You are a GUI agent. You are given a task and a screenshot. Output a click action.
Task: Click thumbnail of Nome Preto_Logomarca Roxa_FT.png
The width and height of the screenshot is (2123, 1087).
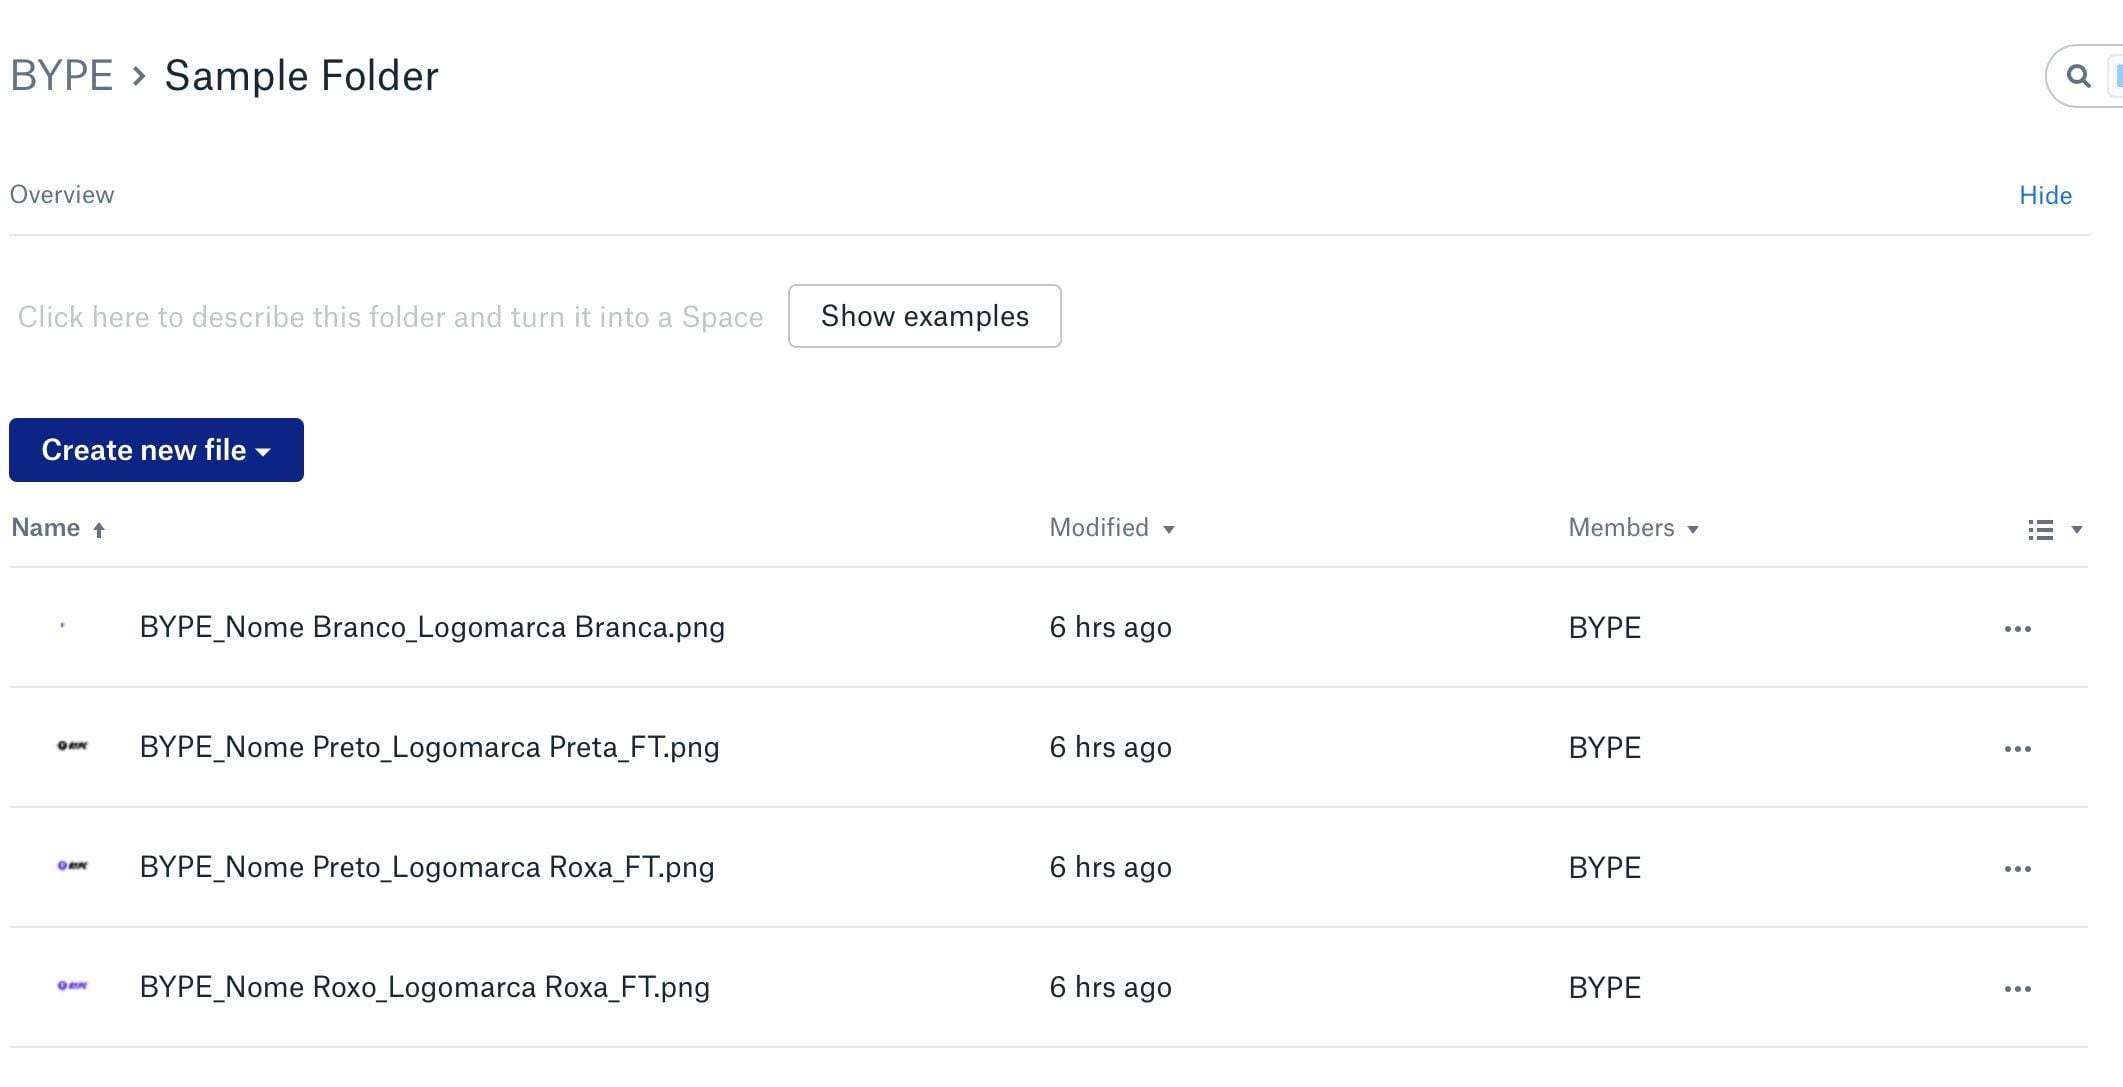coord(72,866)
